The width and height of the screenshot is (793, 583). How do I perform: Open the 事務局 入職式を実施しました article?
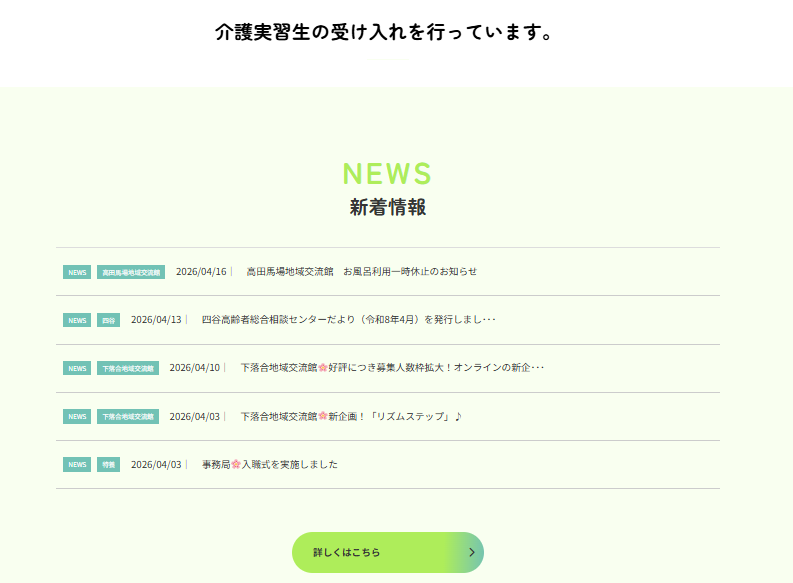[270, 464]
